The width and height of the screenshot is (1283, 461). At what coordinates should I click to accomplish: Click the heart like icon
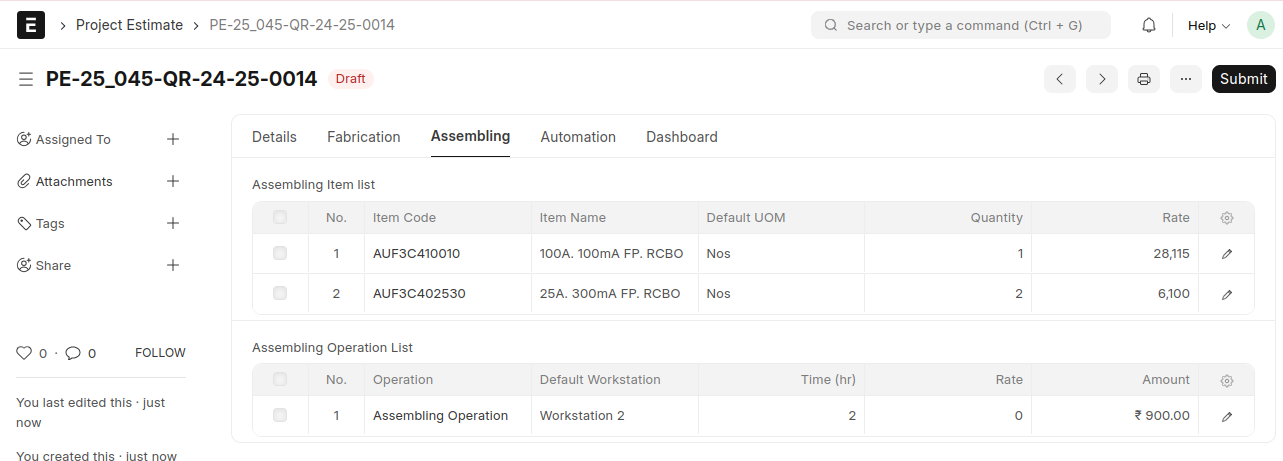click(x=24, y=353)
